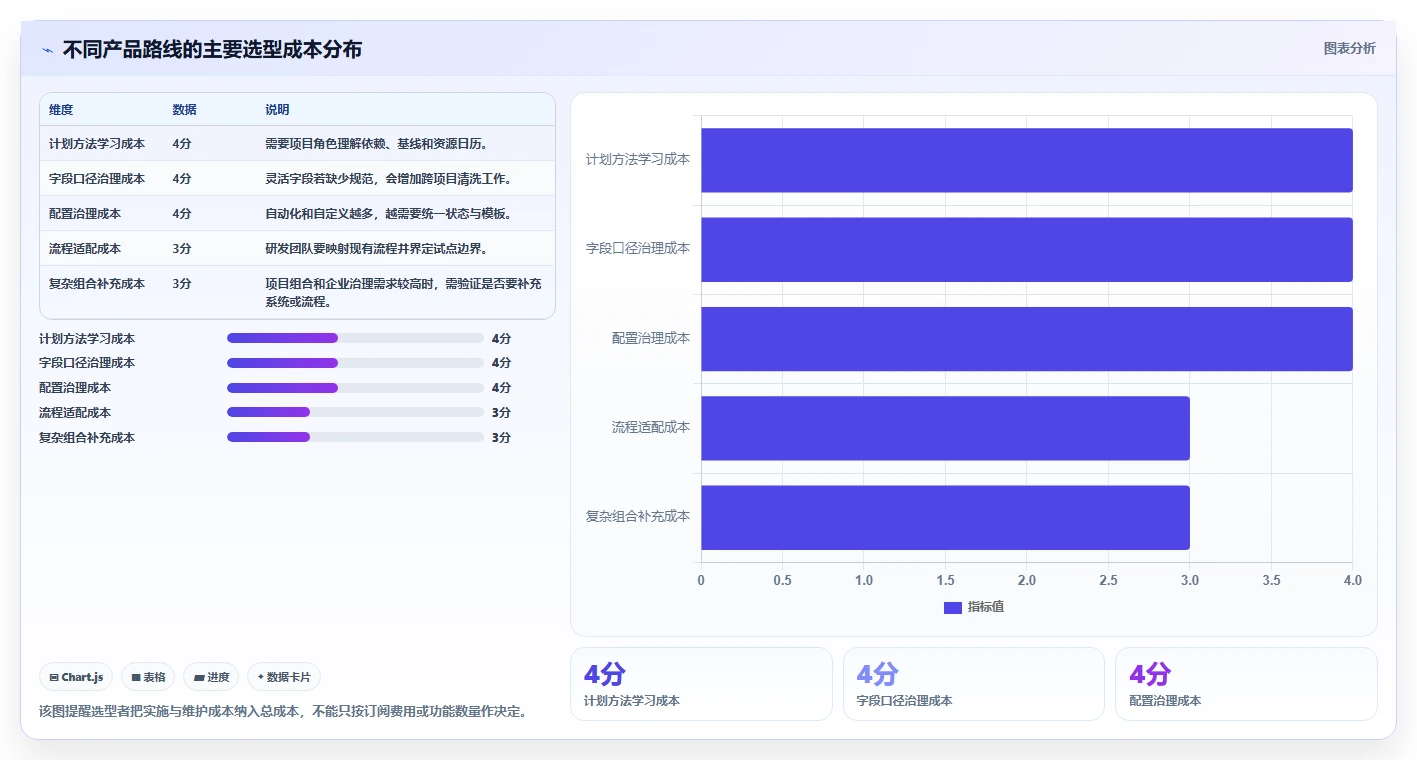This screenshot has height=760, width=1417.
Task: Open the 4分 配置治理成本 data card
Action: click(1246, 684)
